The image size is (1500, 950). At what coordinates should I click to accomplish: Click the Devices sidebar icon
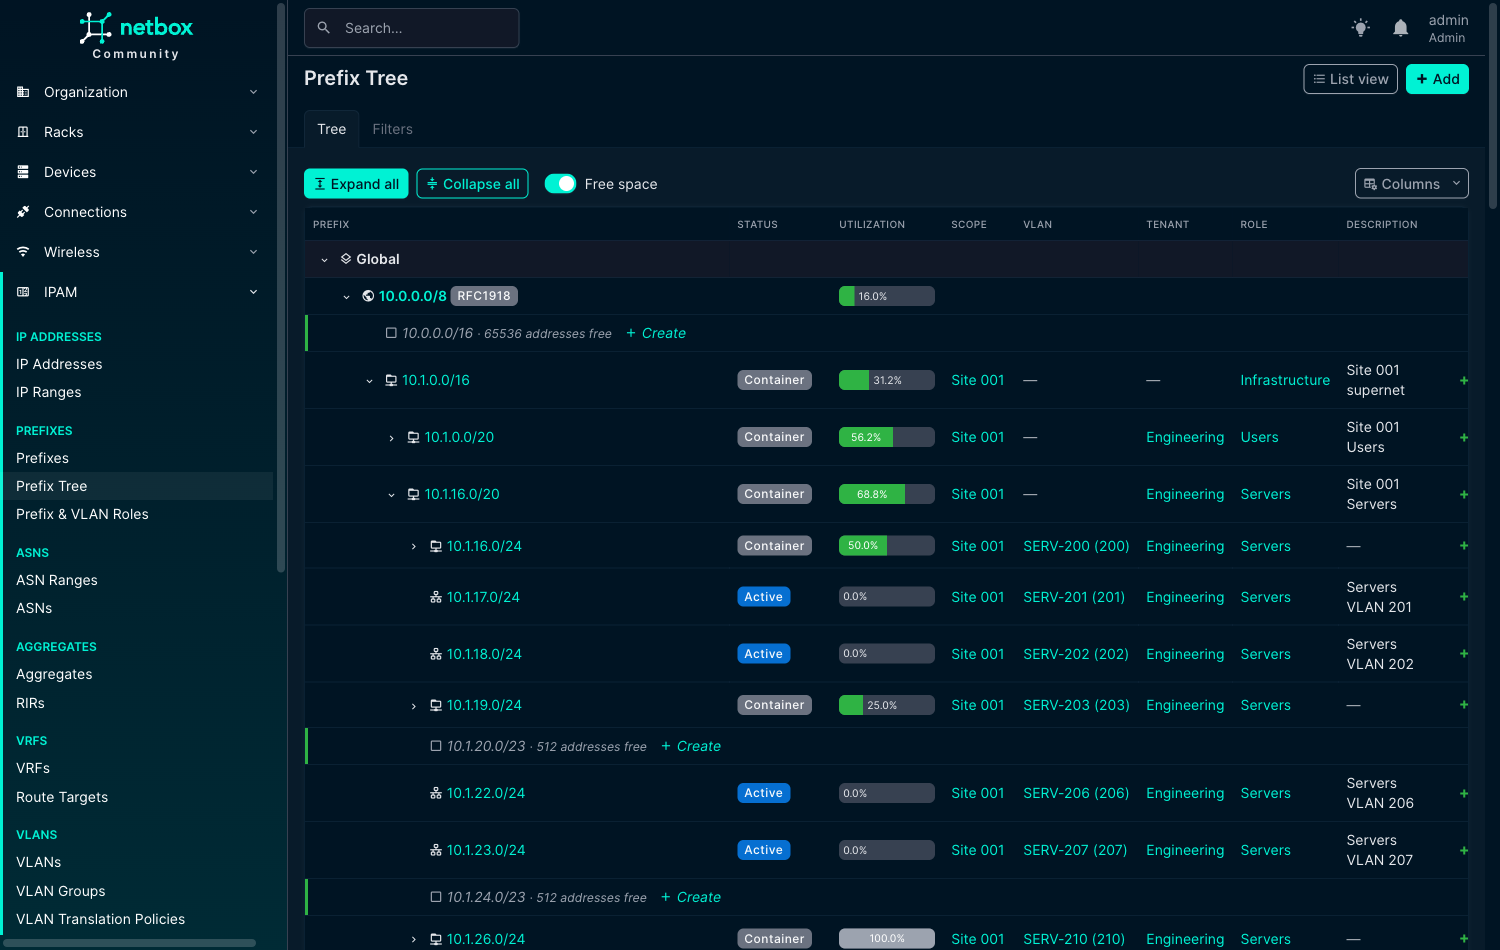(x=23, y=172)
